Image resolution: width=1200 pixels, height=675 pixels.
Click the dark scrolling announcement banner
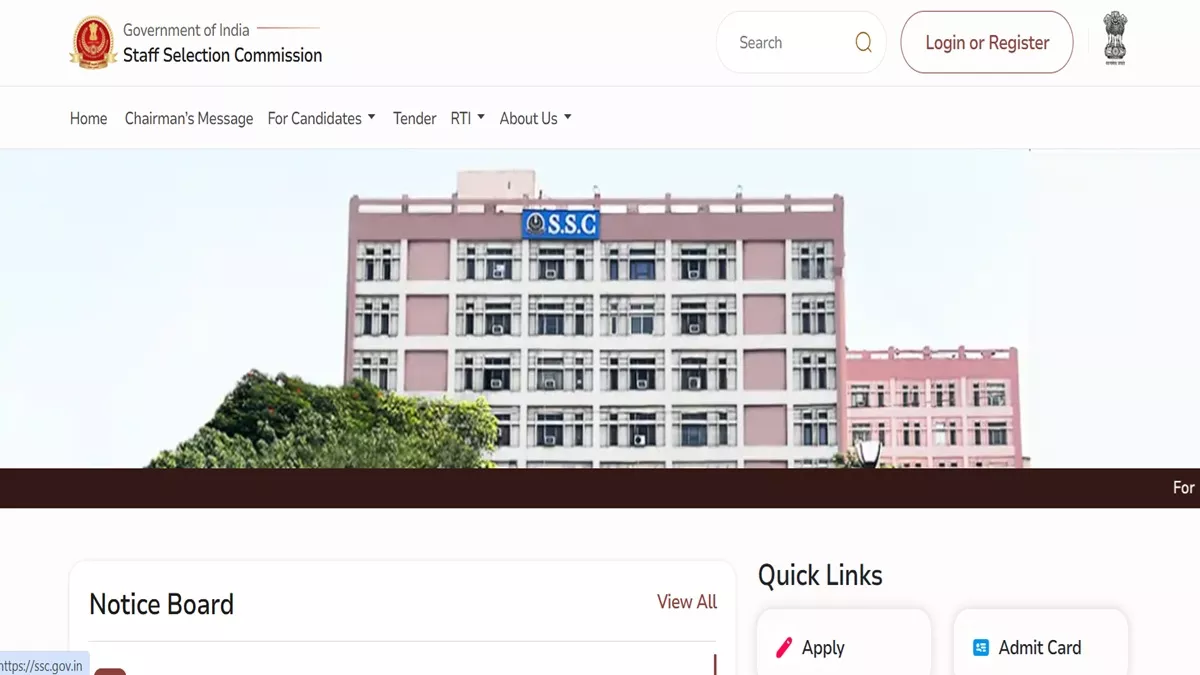[x=600, y=488]
